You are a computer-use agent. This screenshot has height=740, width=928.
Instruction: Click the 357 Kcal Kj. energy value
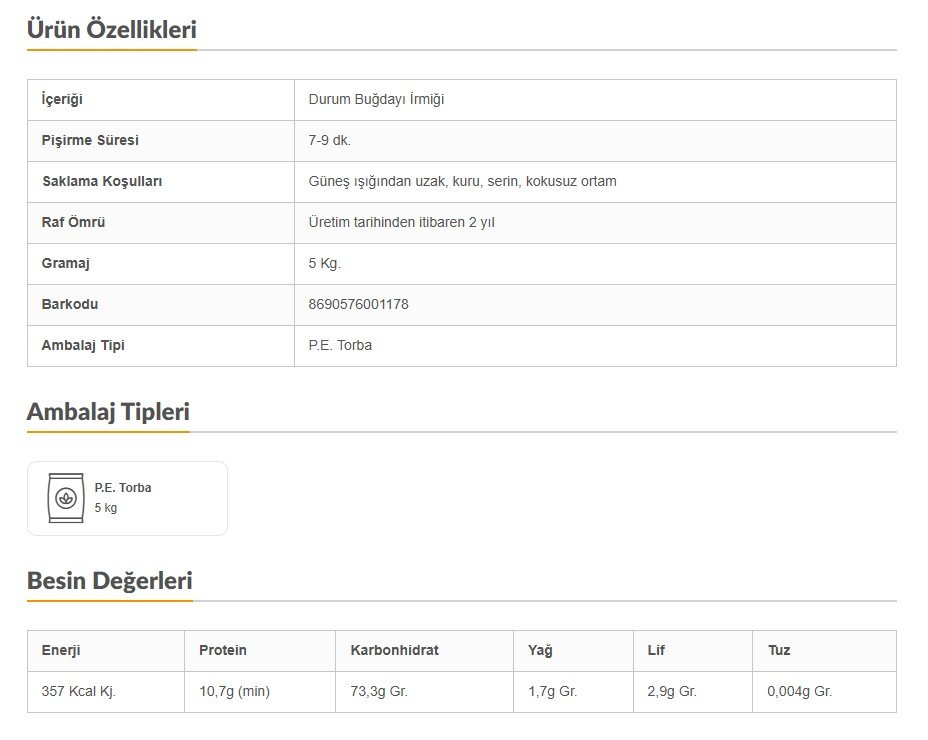tap(78, 691)
